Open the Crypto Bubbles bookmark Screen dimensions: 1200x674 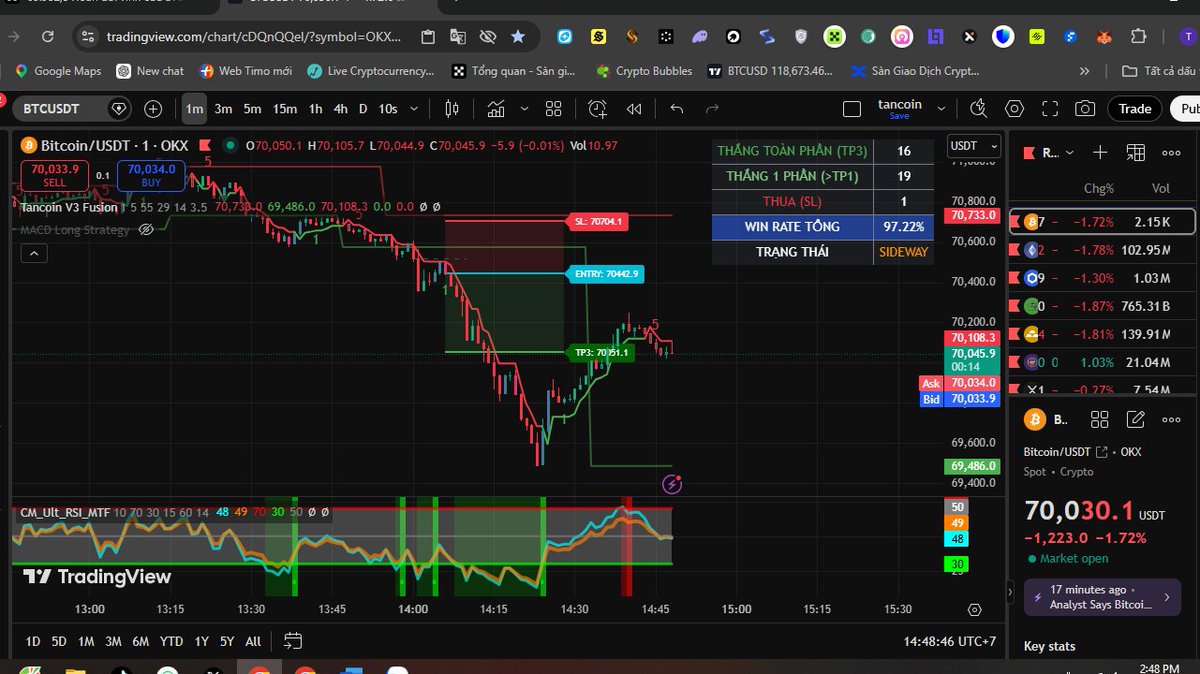[x=644, y=71]
